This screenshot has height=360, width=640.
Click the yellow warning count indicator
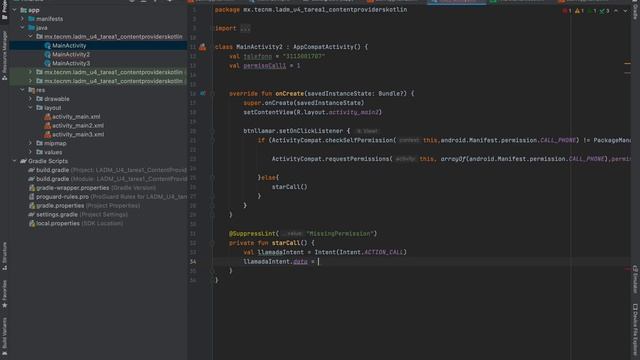(580, 11)
